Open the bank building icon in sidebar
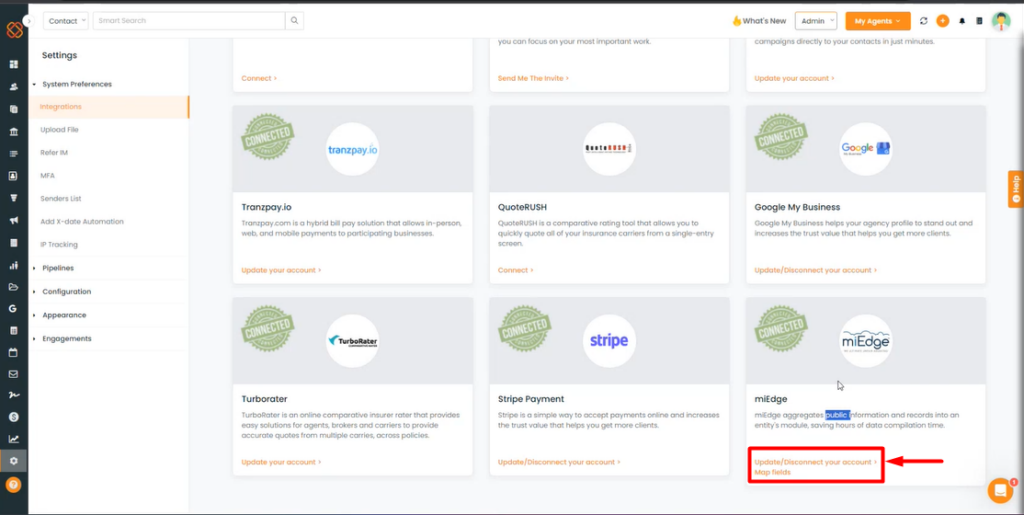1024x515 pixels. (x=14, y=132)
